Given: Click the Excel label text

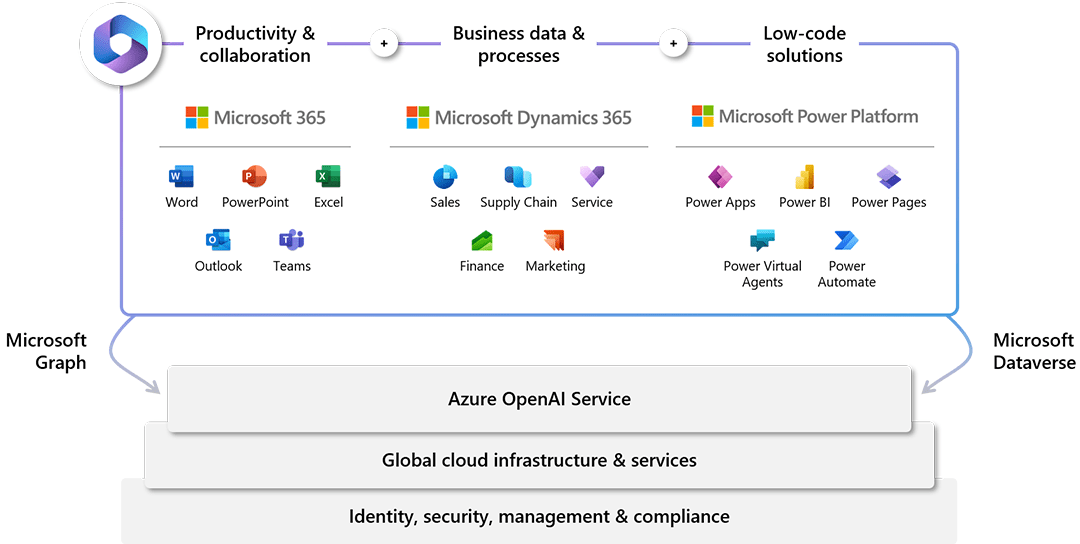Looking at the screenshot, I should 329,202.
